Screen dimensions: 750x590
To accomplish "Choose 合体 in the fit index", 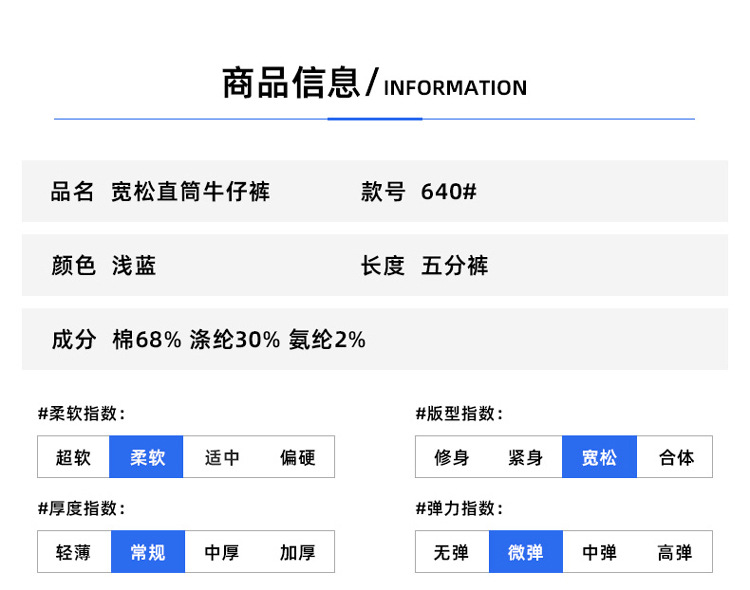I will tap(675, 458).
